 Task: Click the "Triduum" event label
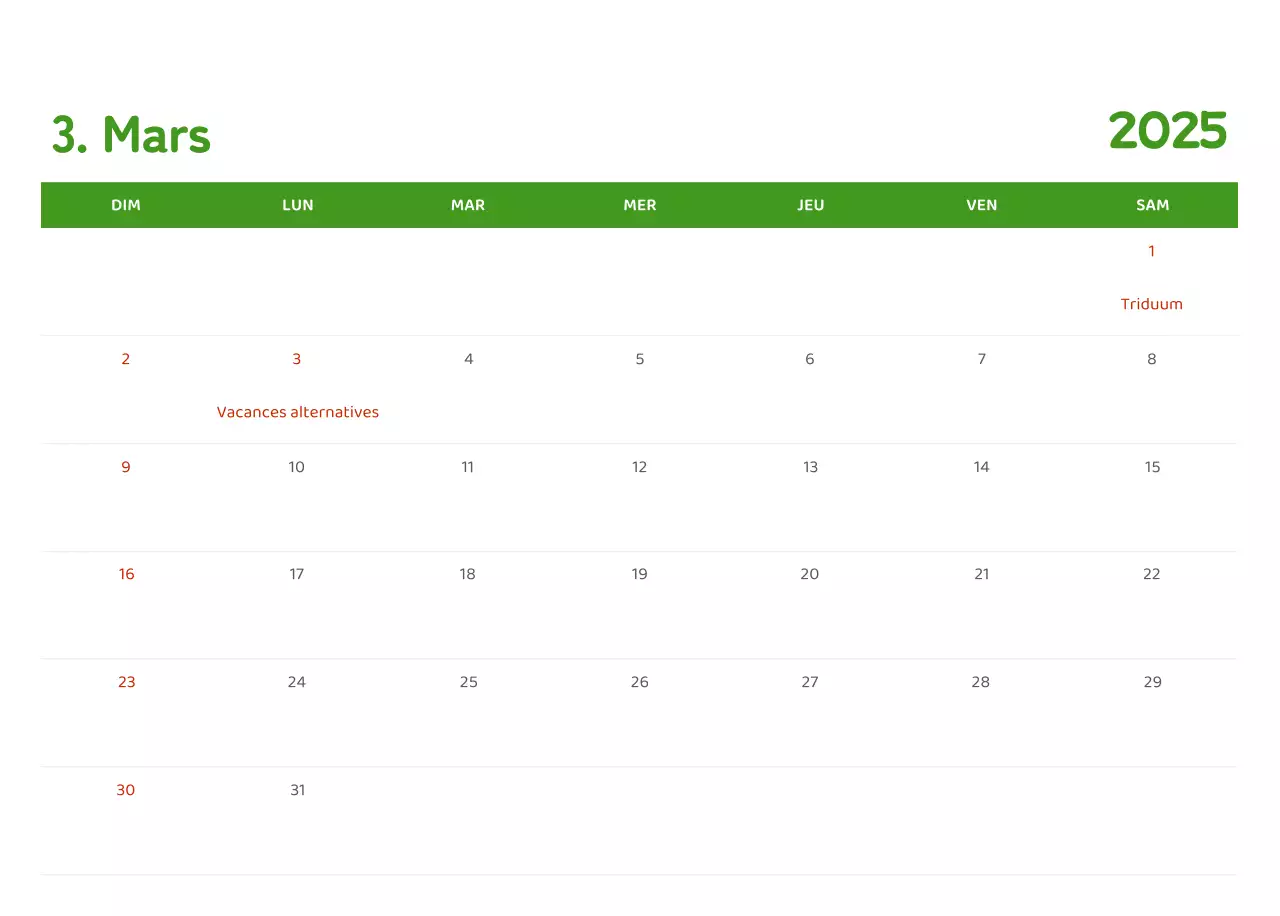(x=1151, y=304)
